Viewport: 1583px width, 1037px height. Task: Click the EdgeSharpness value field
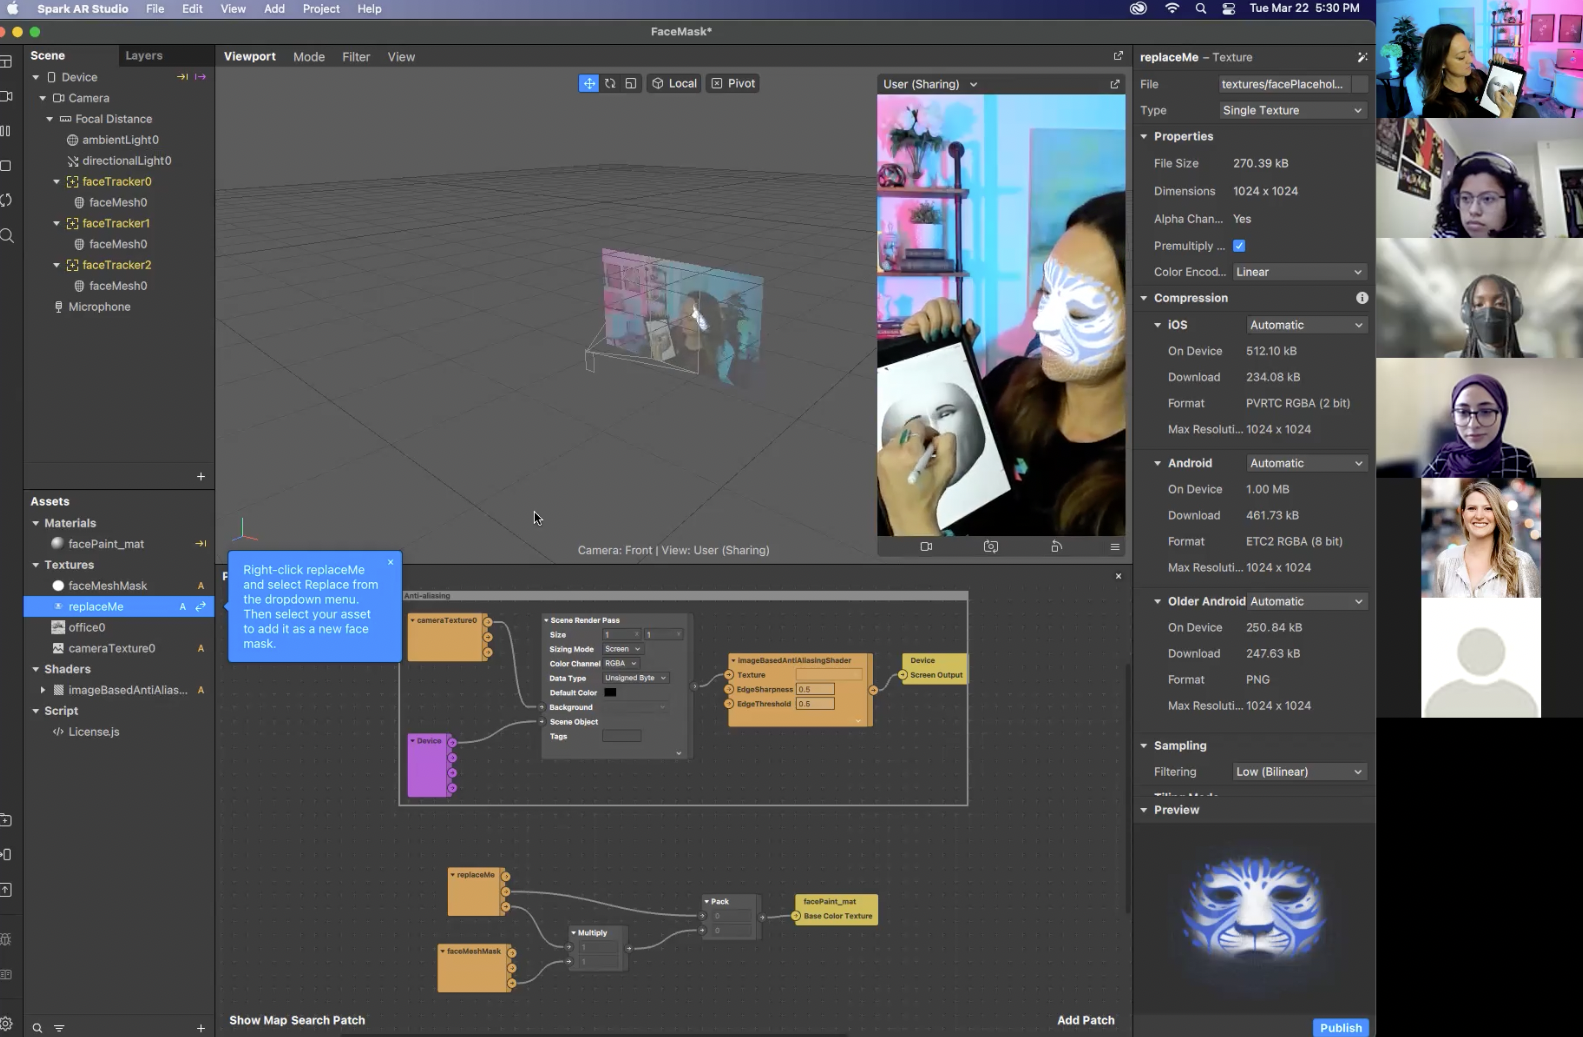click(x=815, y=689)
